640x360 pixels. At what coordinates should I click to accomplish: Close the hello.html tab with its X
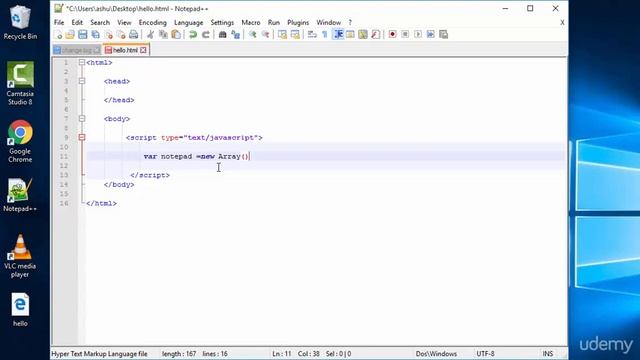point(143,50)
